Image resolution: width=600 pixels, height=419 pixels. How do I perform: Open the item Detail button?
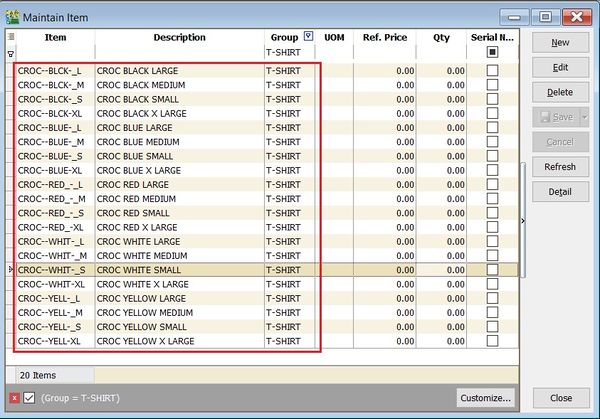point(560,192)
